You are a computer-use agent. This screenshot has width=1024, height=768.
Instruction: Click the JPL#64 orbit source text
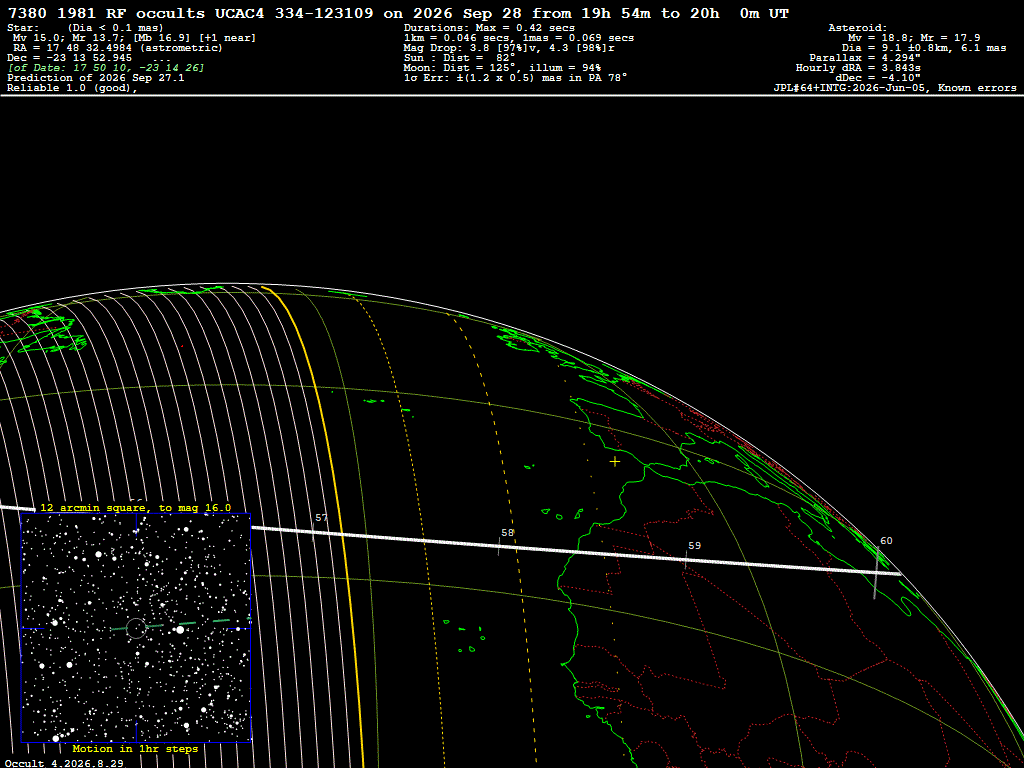click(895, 88)
